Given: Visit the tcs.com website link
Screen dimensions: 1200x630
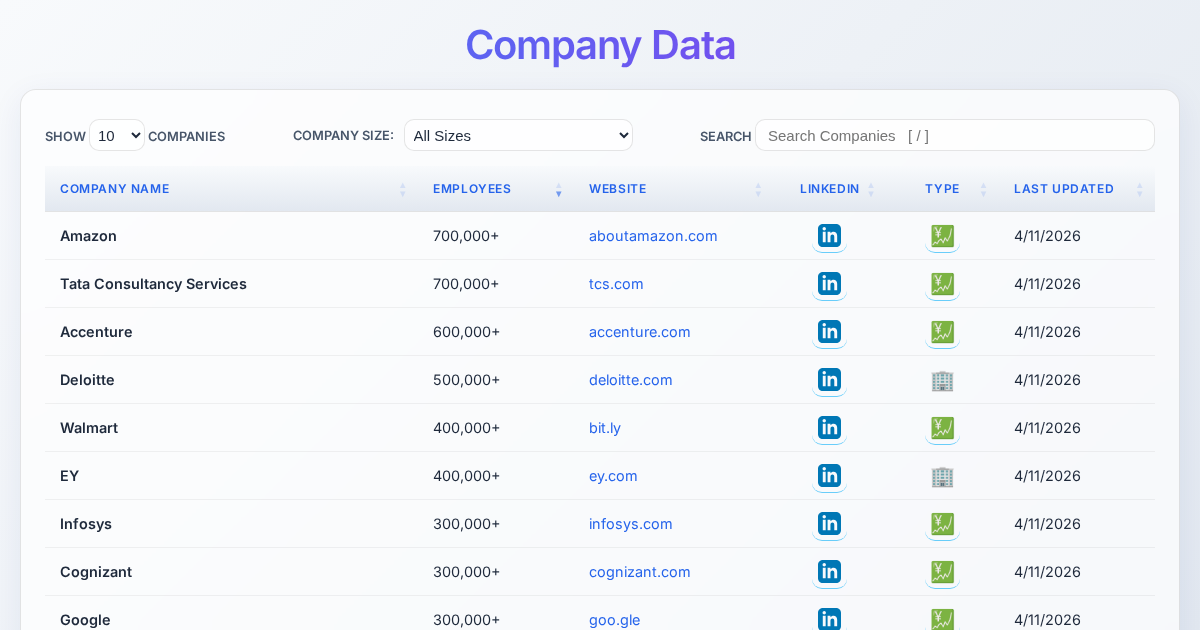Looking at the screenshot, I should (x=616, y=284).
